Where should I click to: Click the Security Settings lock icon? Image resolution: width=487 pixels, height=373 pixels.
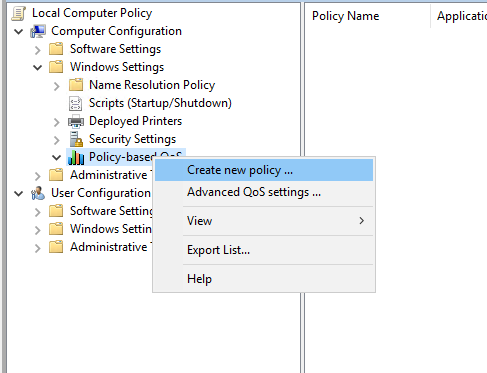pos(76,139)
